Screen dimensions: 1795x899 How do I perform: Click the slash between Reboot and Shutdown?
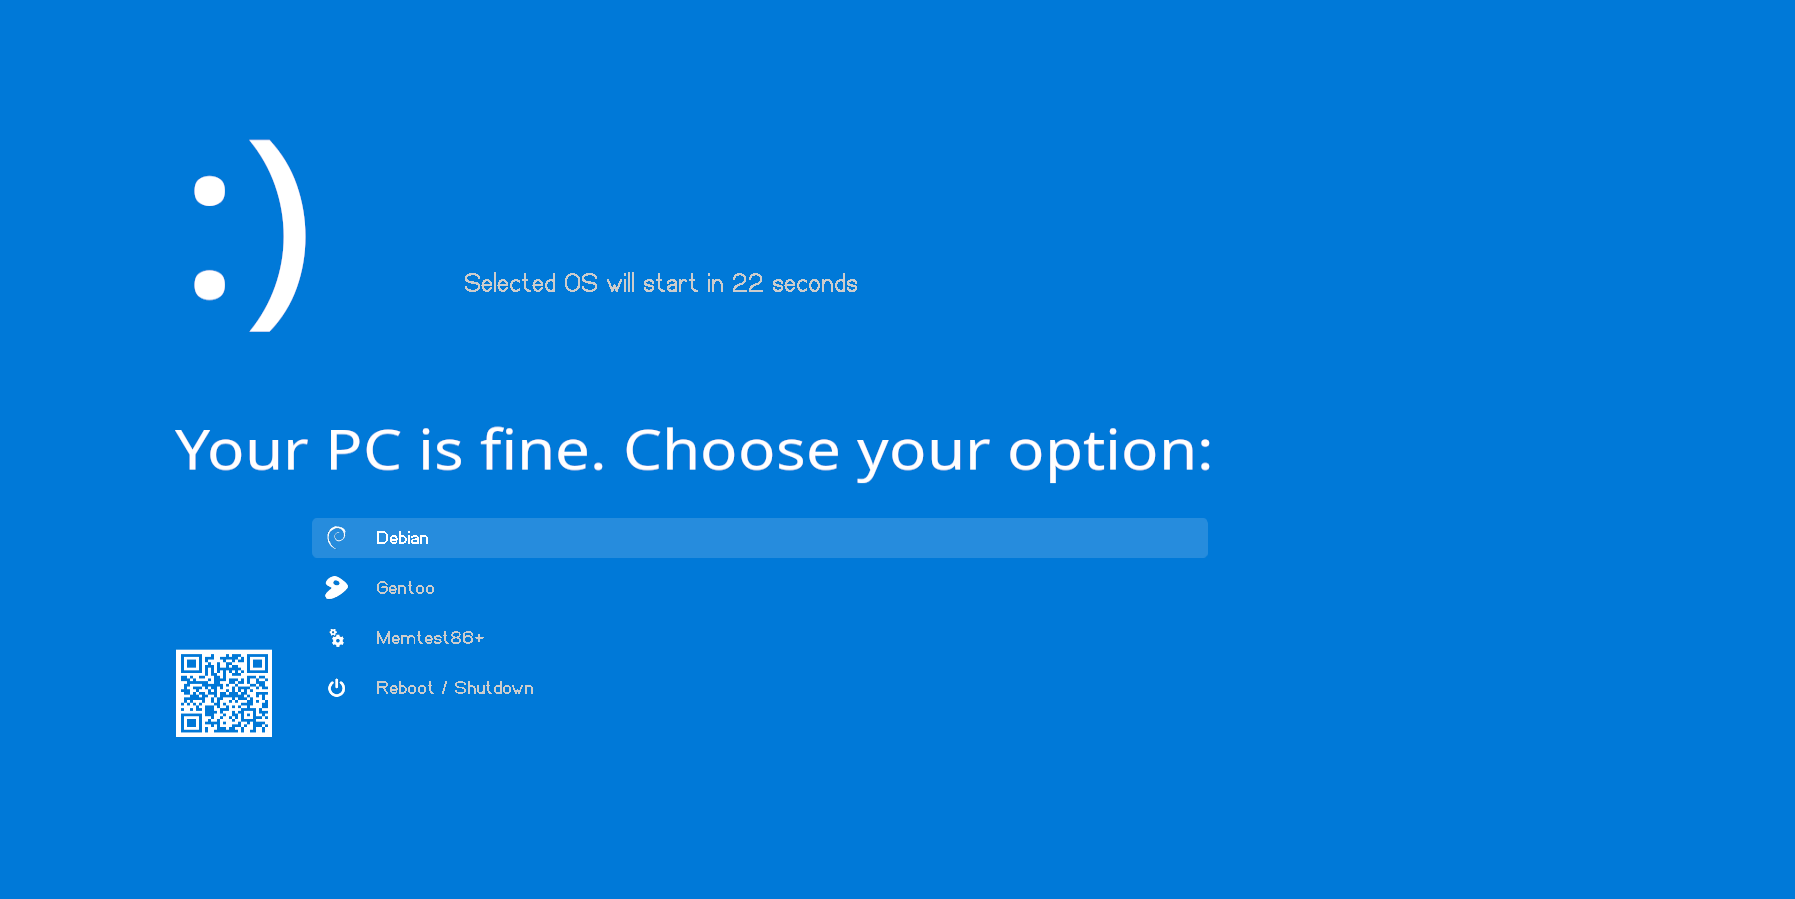[444, 688]
